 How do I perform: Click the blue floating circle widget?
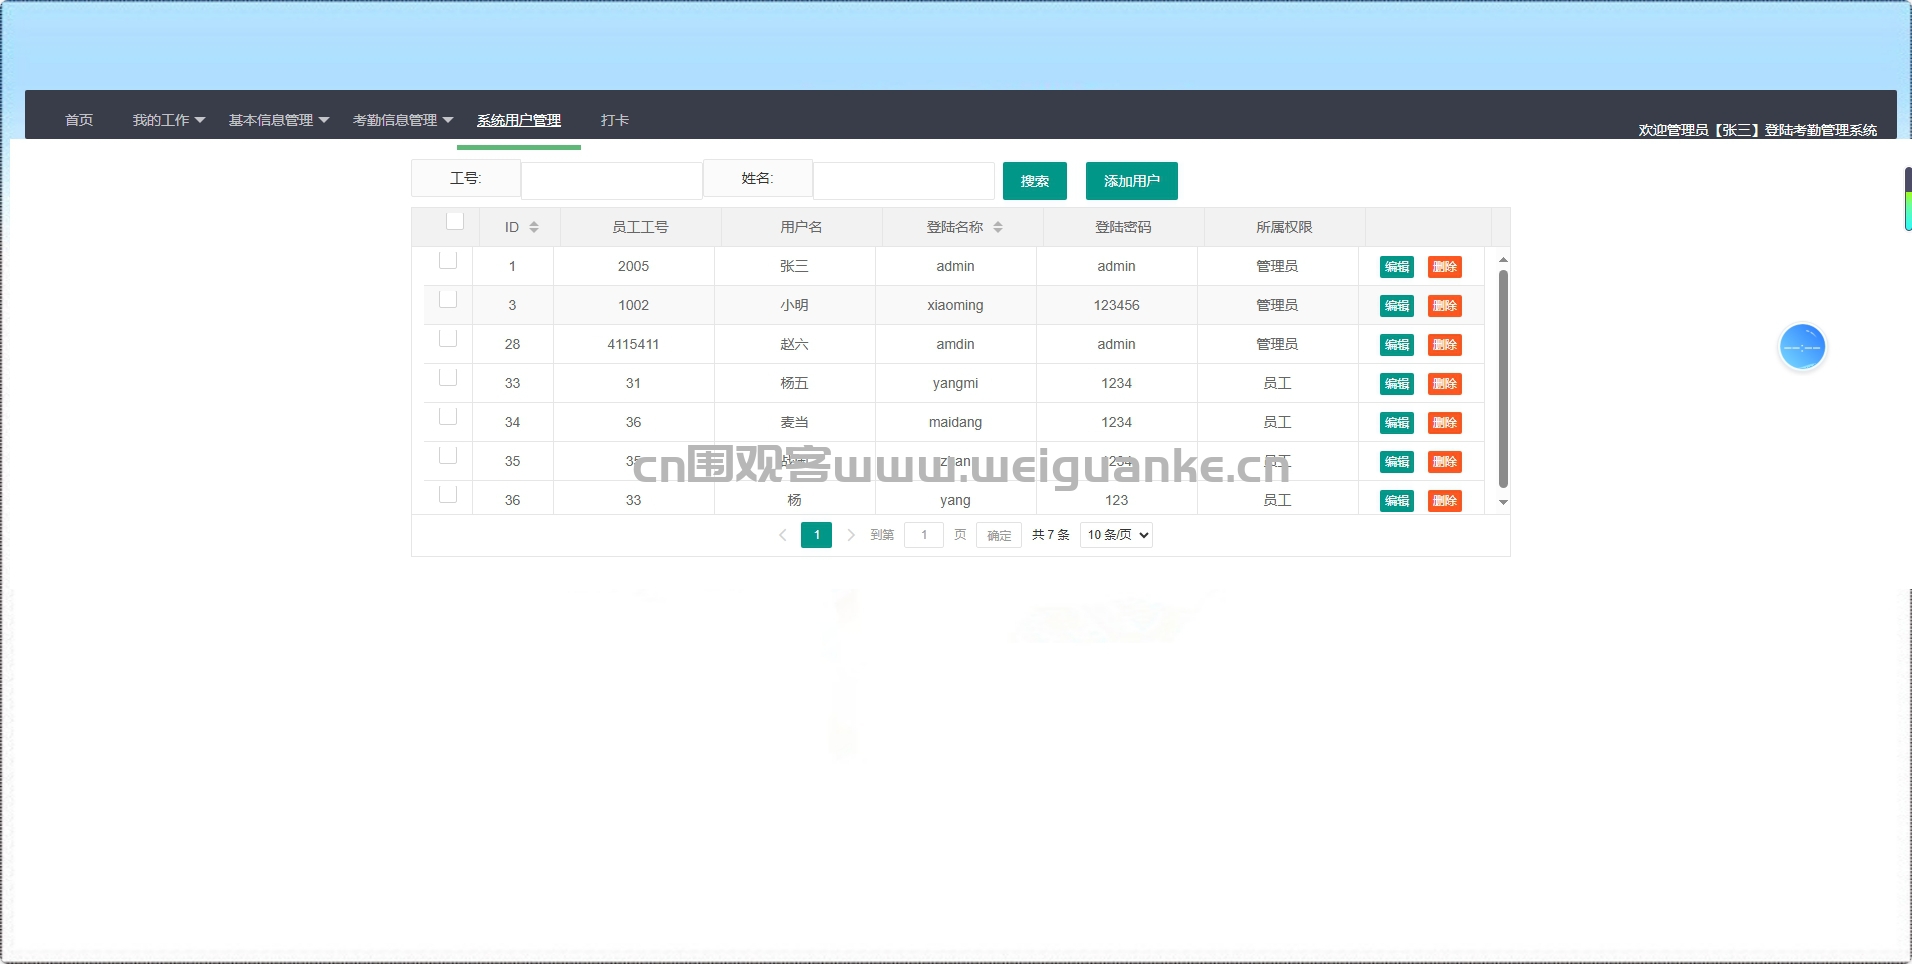coord(1802,347)
